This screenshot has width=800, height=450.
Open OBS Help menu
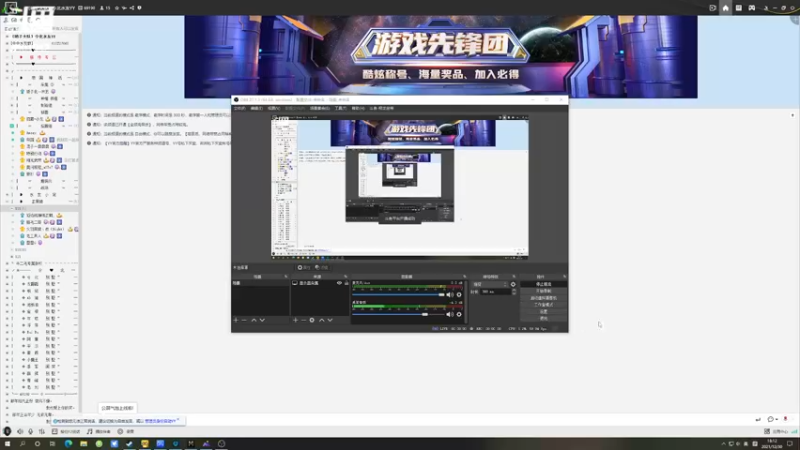point(358,108)
